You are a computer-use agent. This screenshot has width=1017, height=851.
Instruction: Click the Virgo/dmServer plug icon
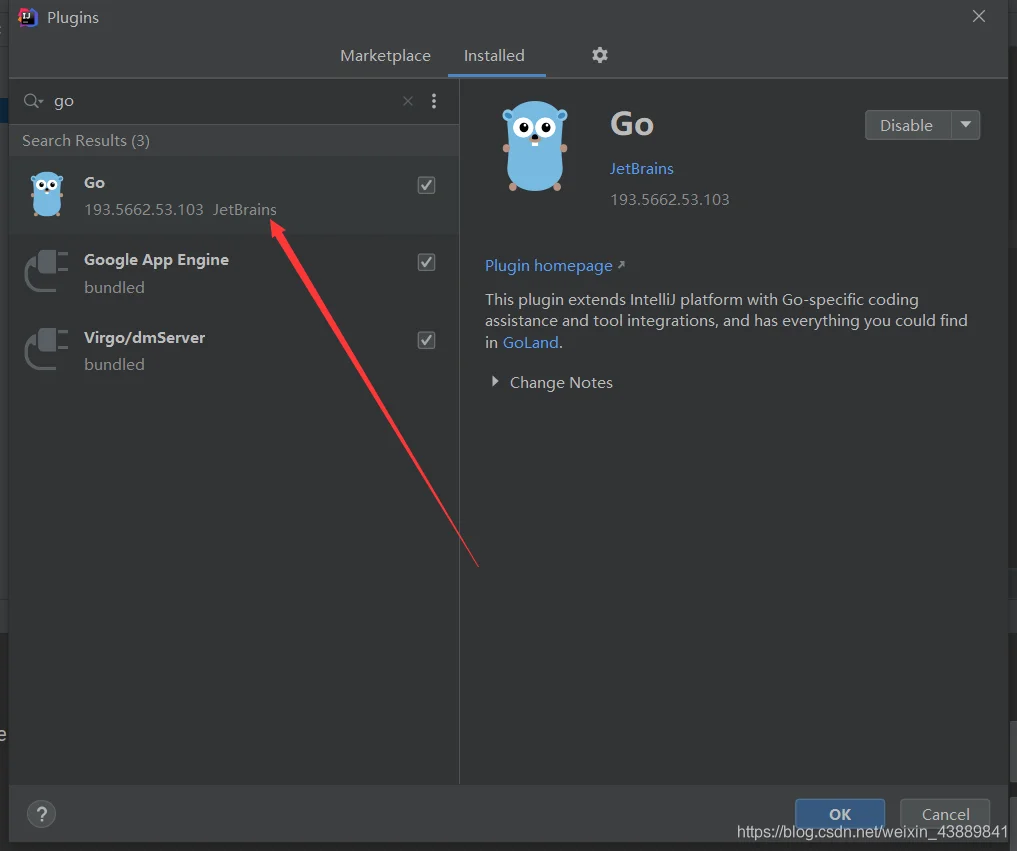click(x=46, y=350)
